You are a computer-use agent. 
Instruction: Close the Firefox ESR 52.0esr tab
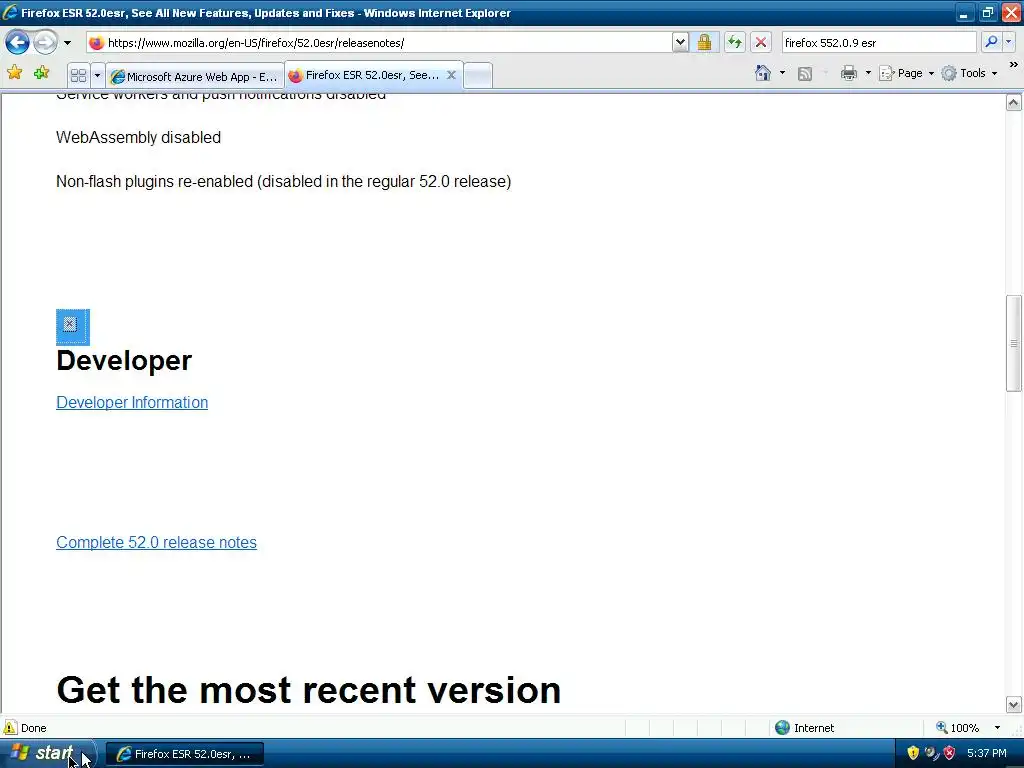(x=451, y=75)
